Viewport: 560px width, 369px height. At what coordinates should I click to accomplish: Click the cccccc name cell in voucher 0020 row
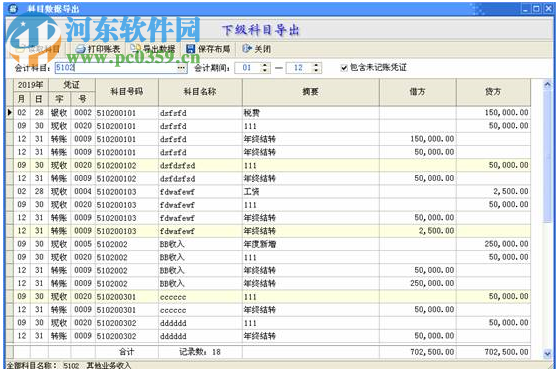click(200, 296)
